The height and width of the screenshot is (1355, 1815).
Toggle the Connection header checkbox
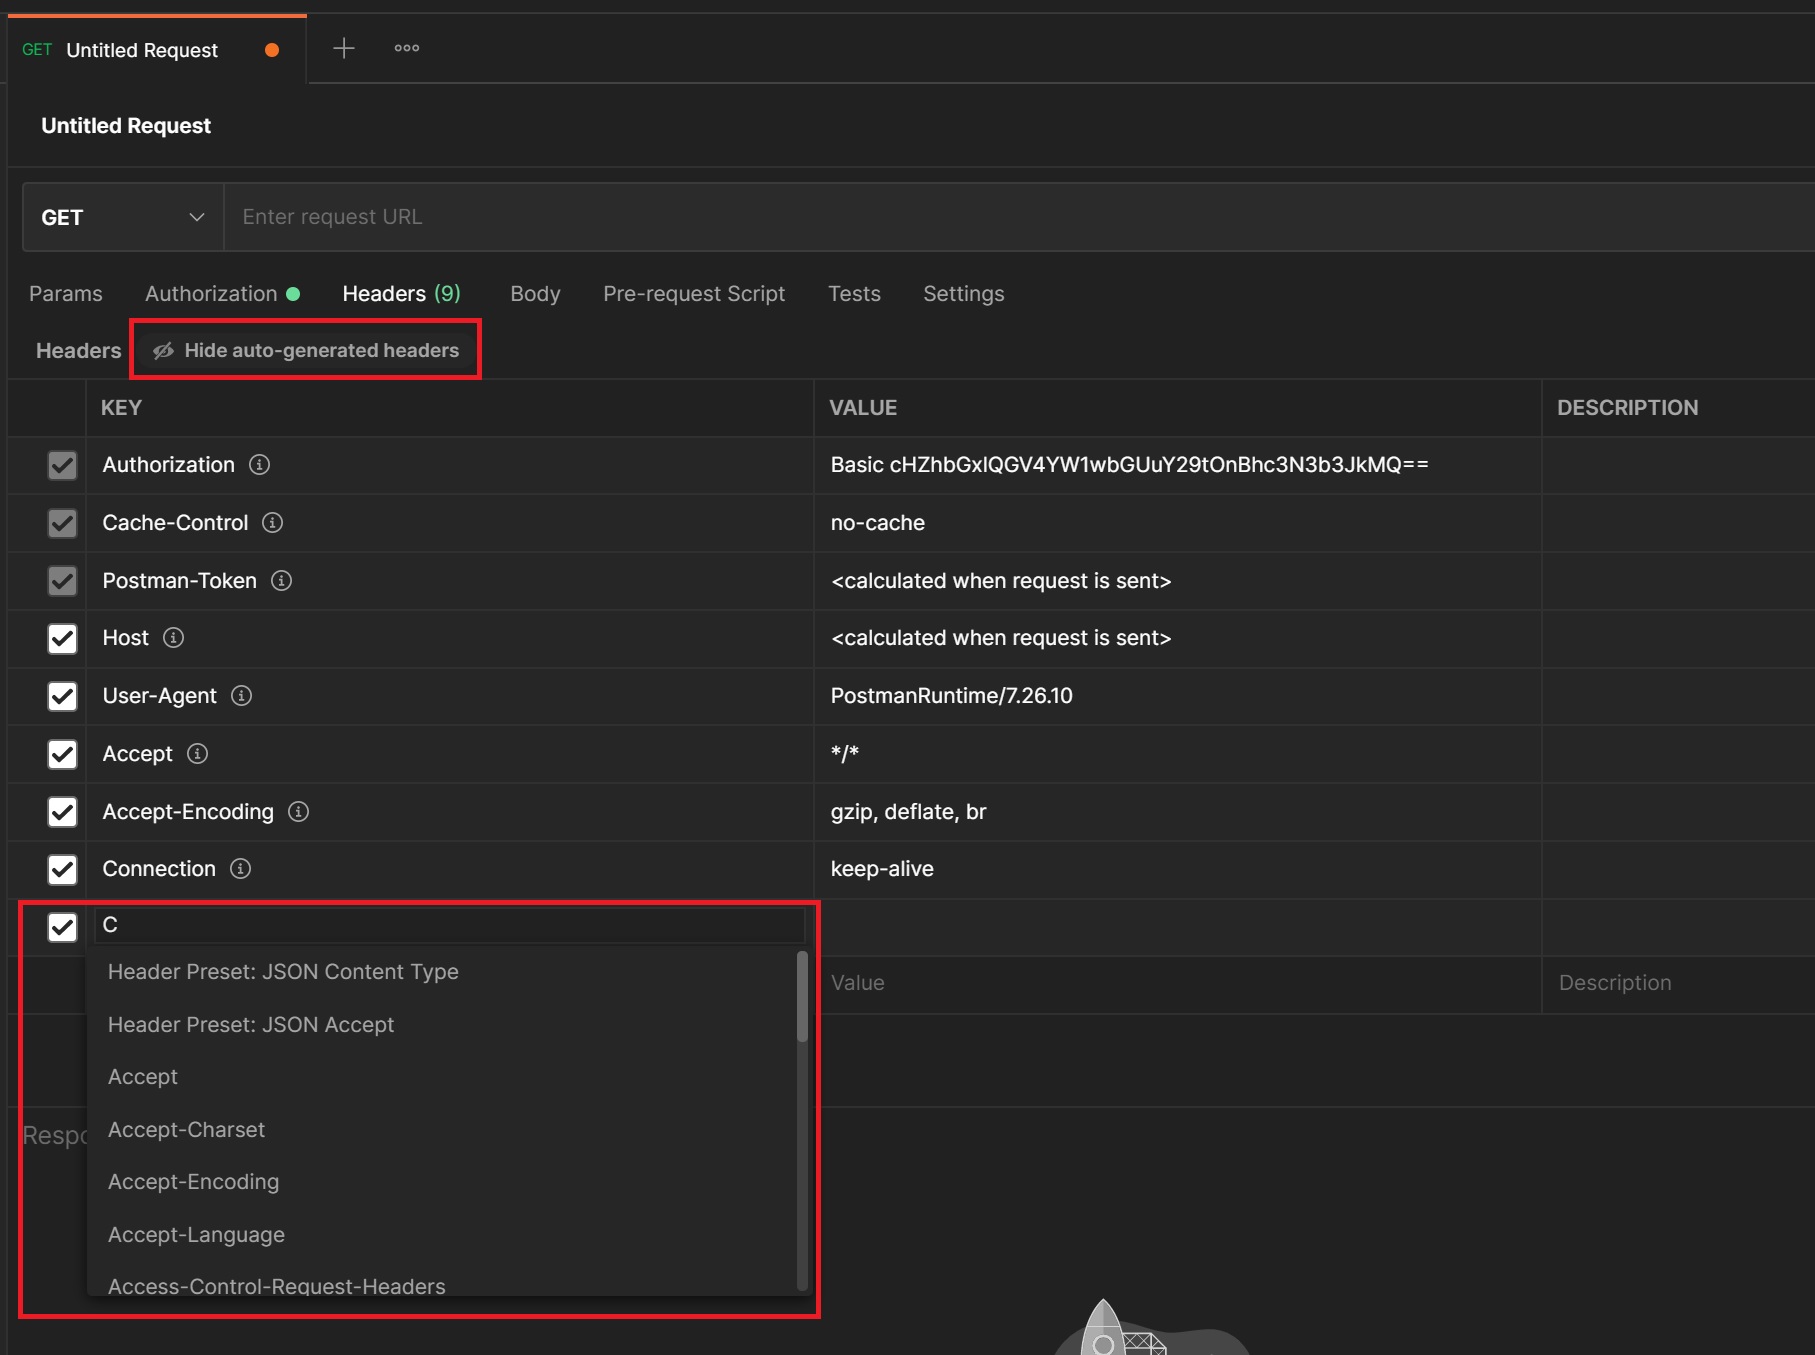coord(62,870)
